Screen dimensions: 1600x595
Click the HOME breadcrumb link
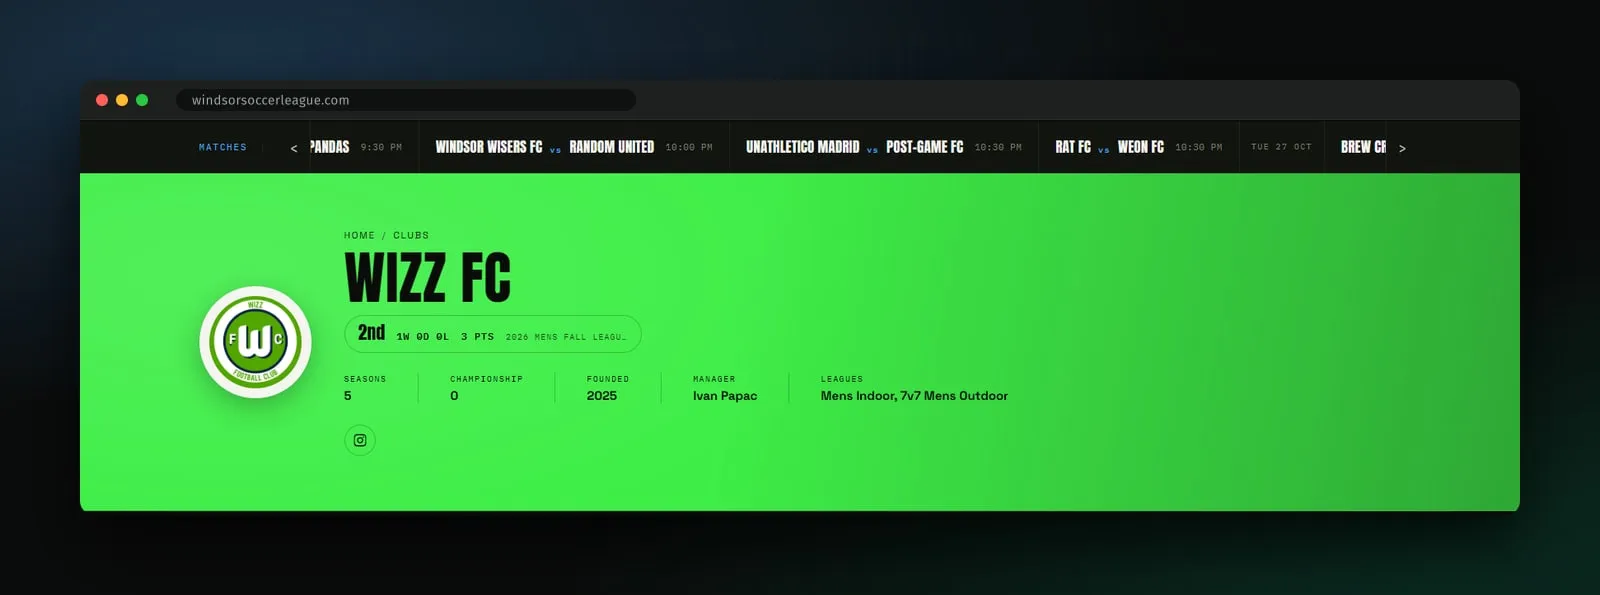click(359, 235)
